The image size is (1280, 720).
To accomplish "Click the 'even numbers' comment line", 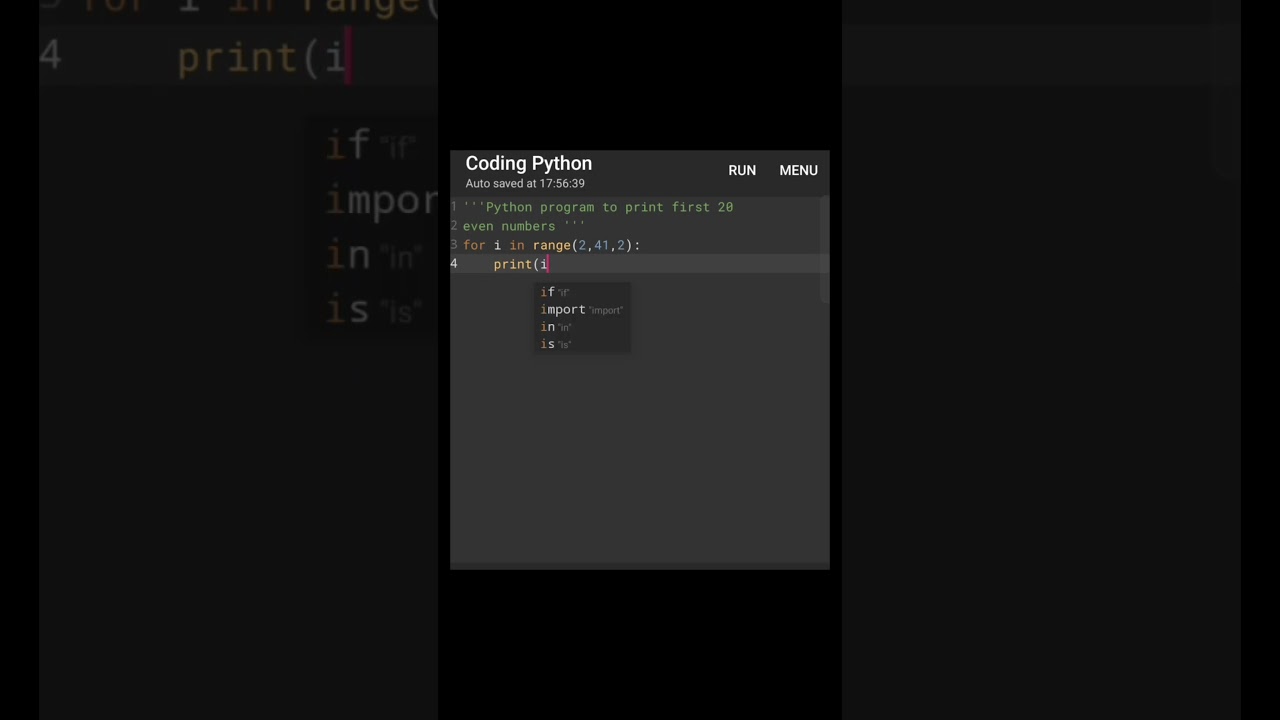I will tap(524, 226).
